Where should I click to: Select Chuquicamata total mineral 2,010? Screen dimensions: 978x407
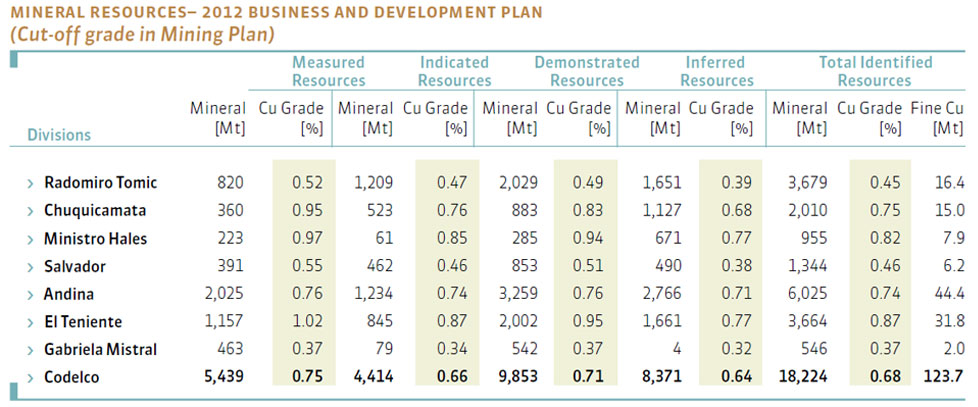[x=807, y=211]
